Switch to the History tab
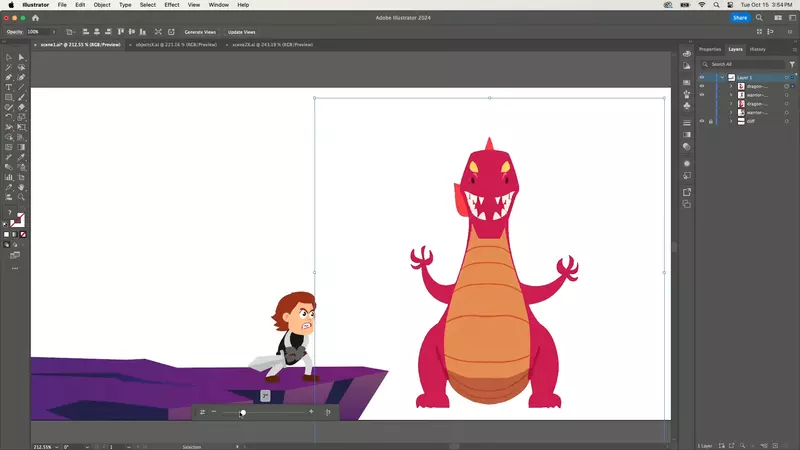Viewport: 800px width, 450px height. (758, 49)
